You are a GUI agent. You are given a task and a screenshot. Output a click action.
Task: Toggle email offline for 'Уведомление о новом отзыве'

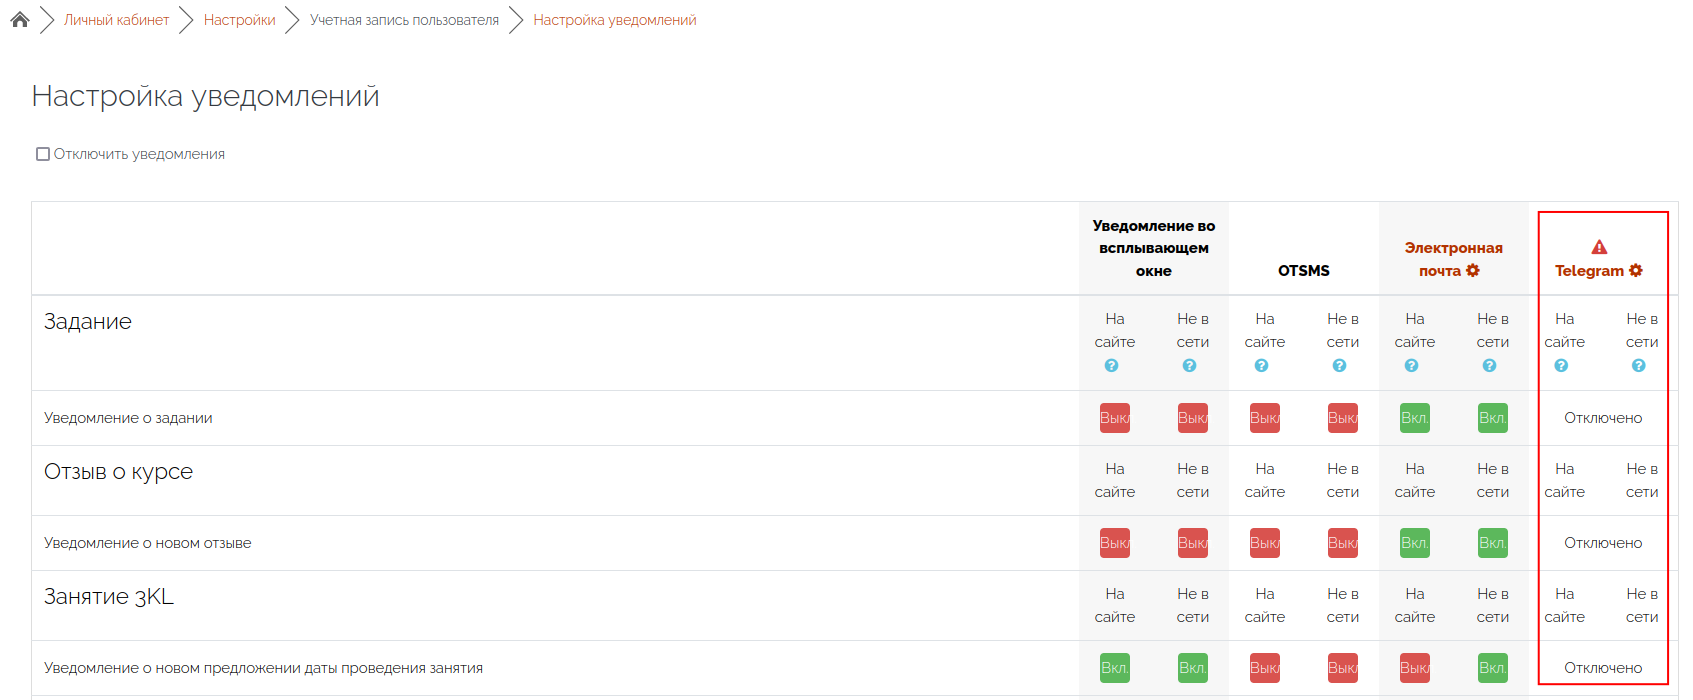[x=1492, y=543]
